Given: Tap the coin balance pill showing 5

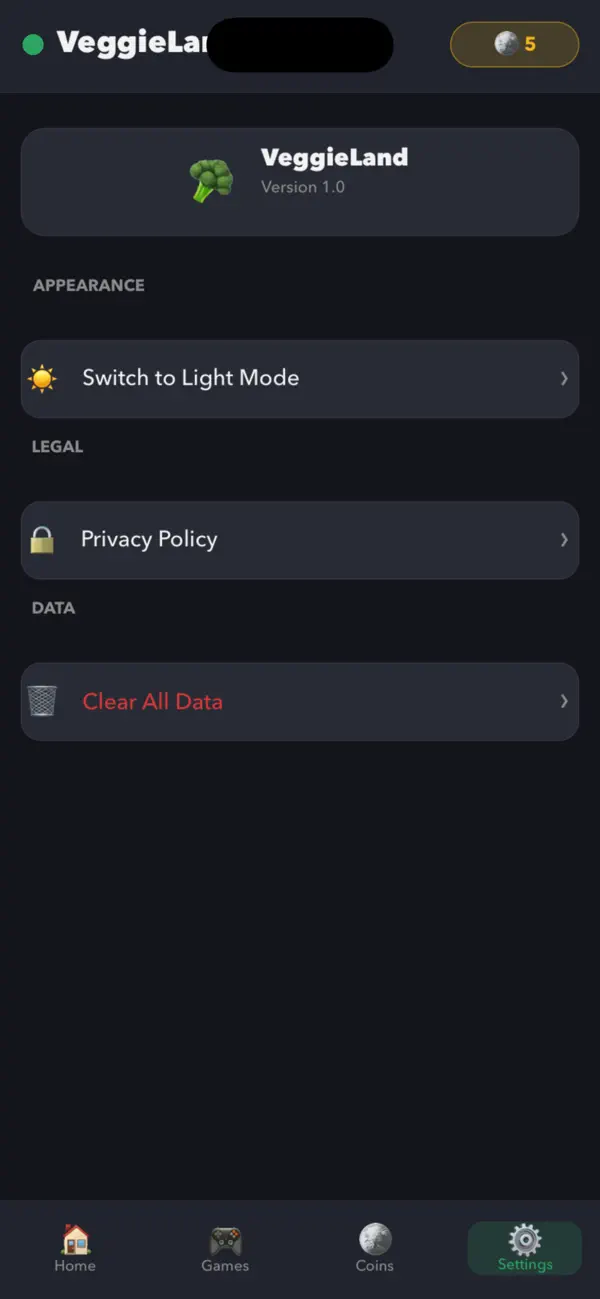Looking at the screenshot, I should [x=515, y=44].
